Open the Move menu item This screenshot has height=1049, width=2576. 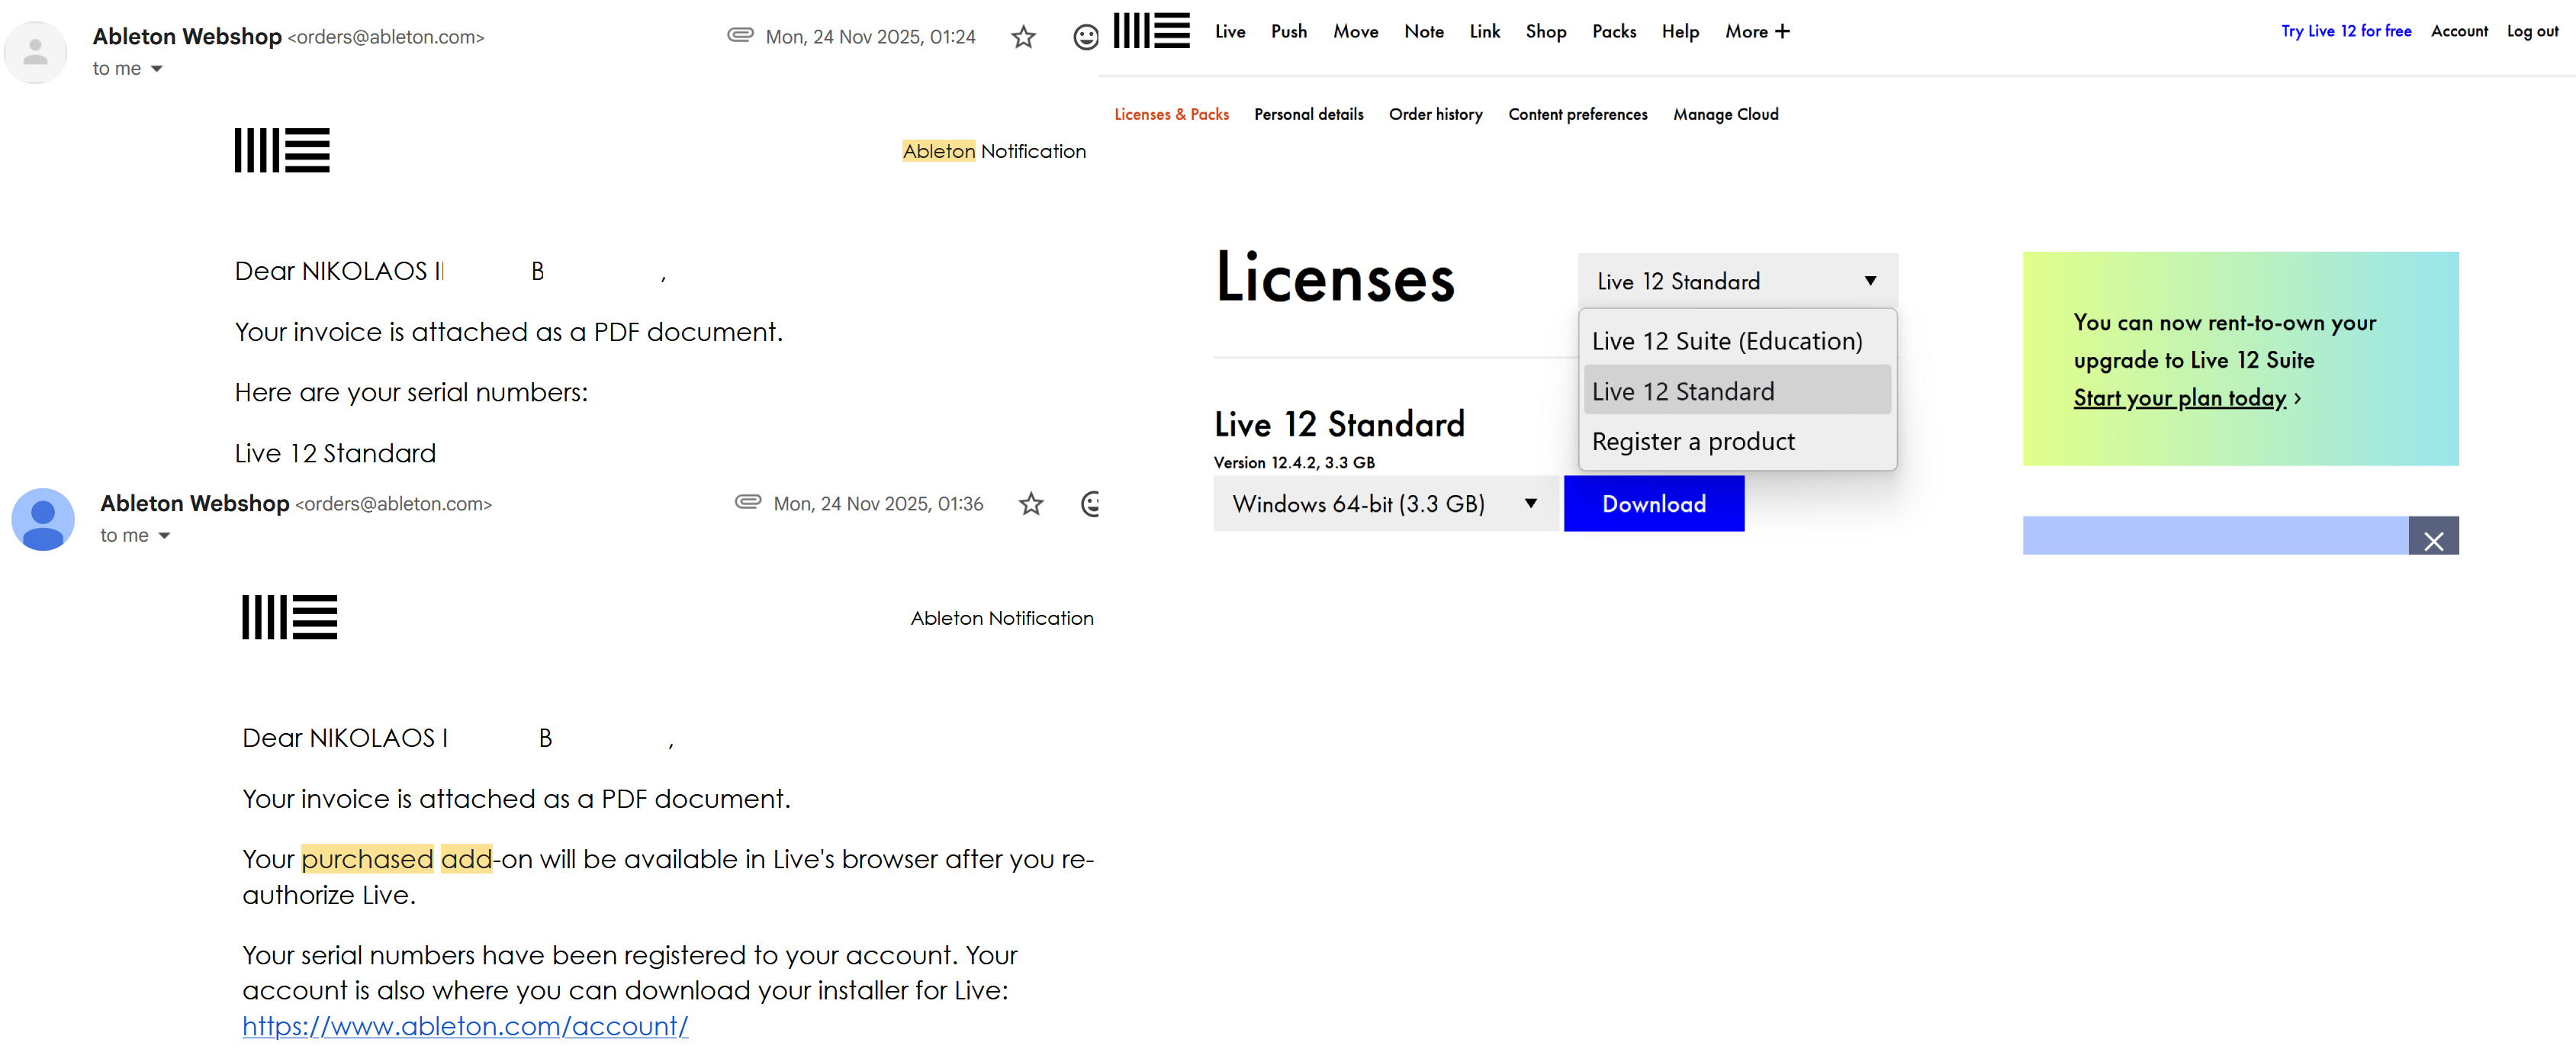[1355, 32]
